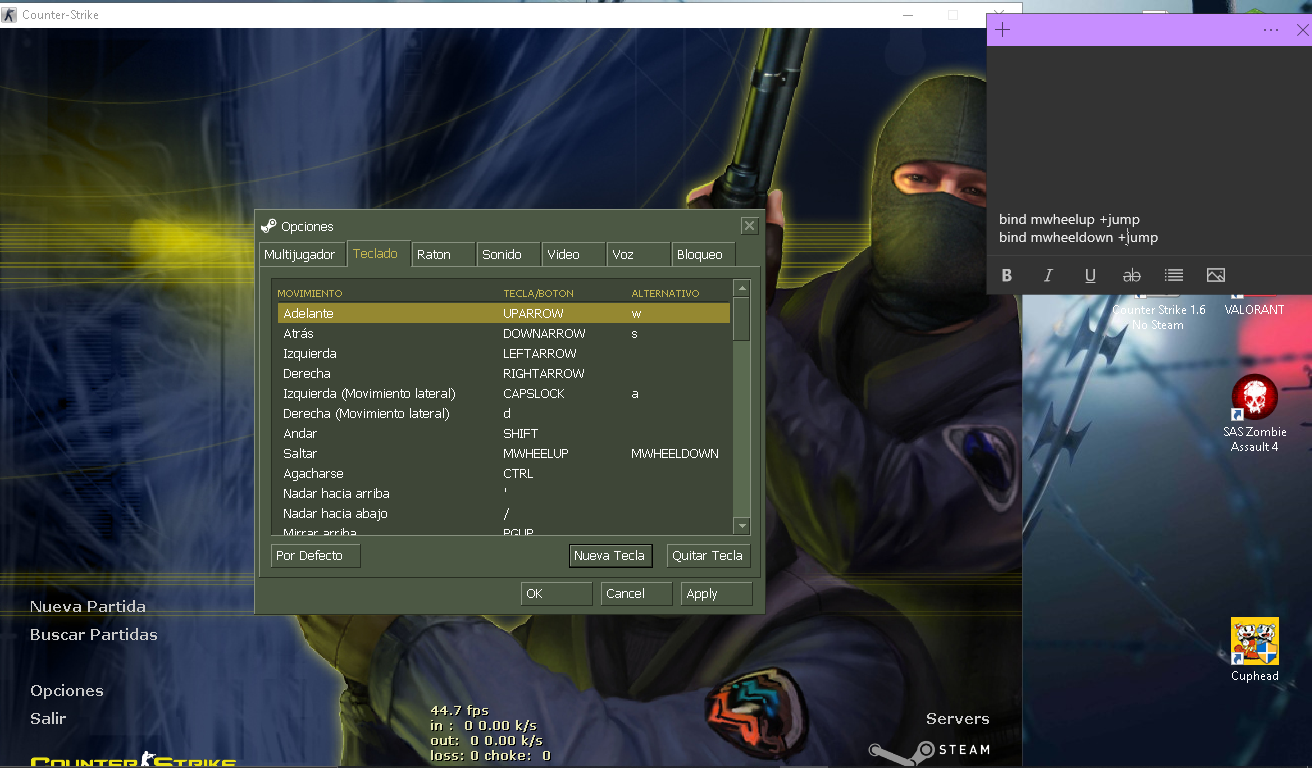This screenshot has height=768, width=1312.
Task: Click the keybinding list scrollbar thumb
Action: [741, 319]
